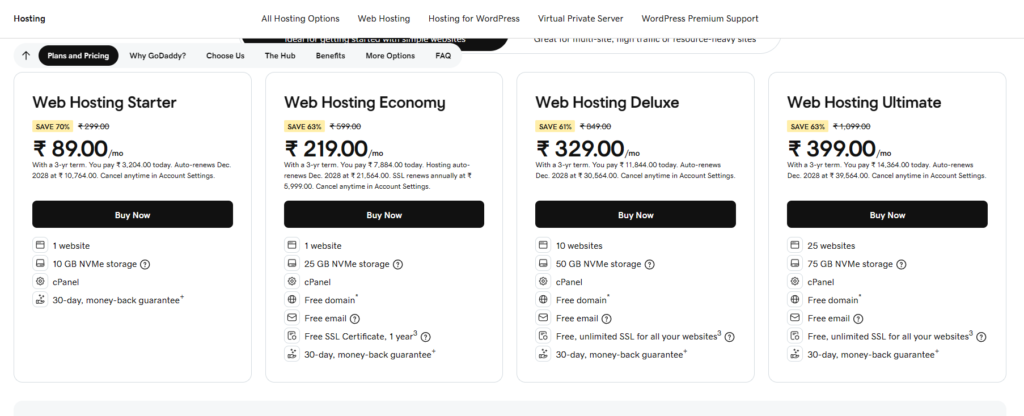Purchase the Web Hosting Ultimate plan
This screenshot has width=1024, height=416.
[x=887, y=215]
